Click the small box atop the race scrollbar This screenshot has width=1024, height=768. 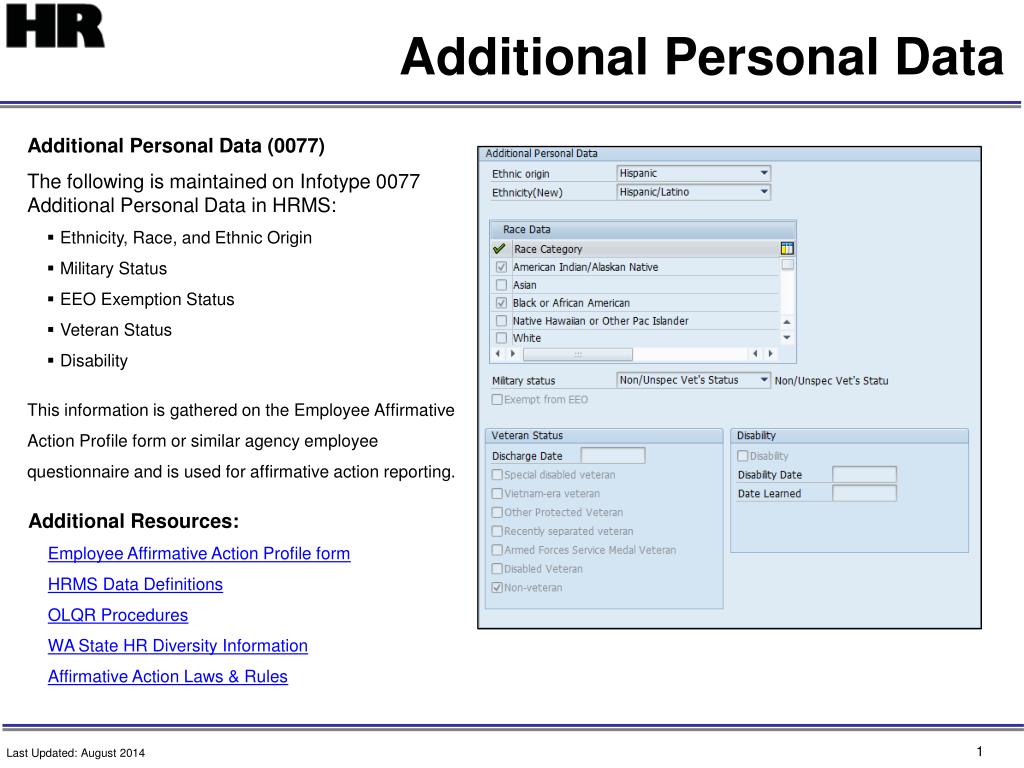(x=788, y=264)
